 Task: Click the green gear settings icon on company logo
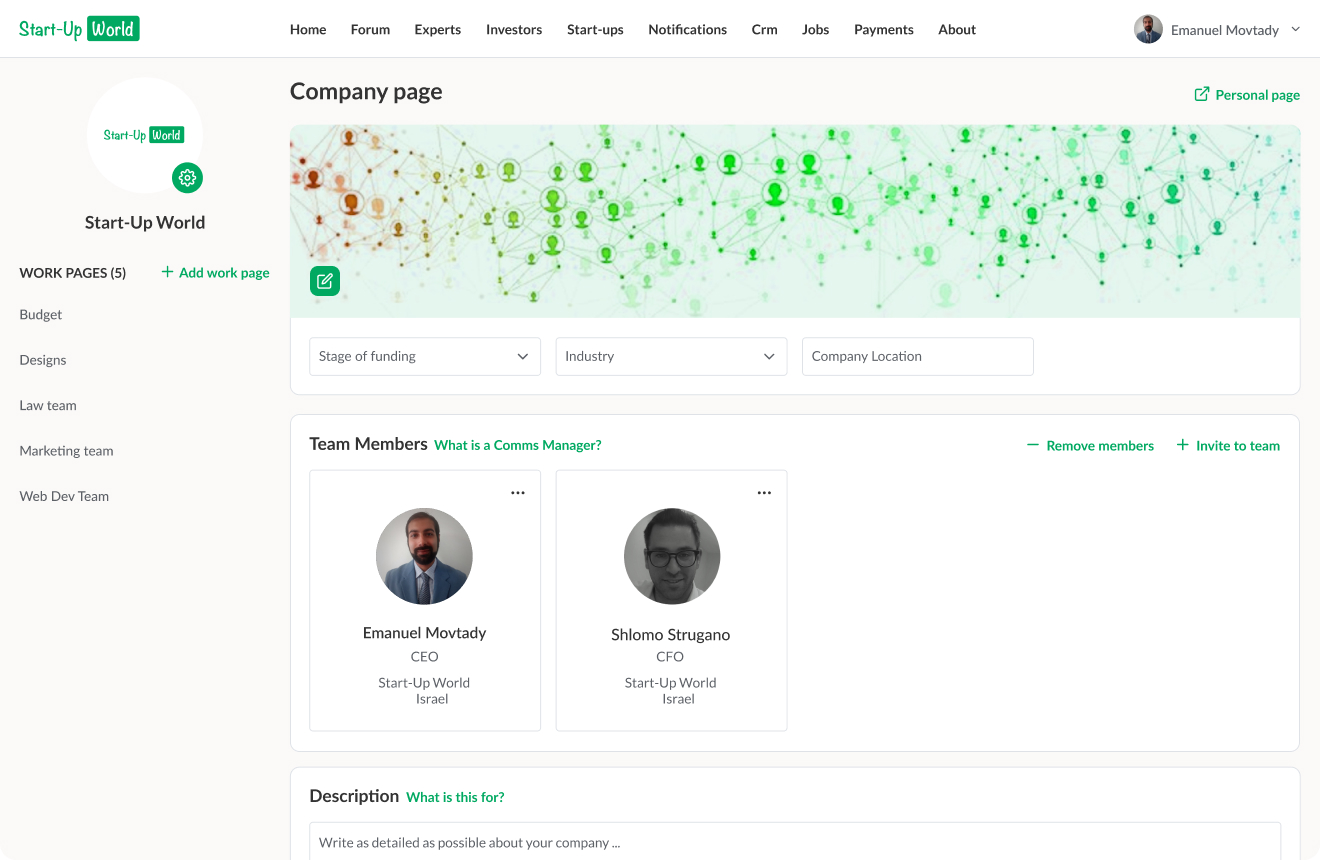(187, 178)
